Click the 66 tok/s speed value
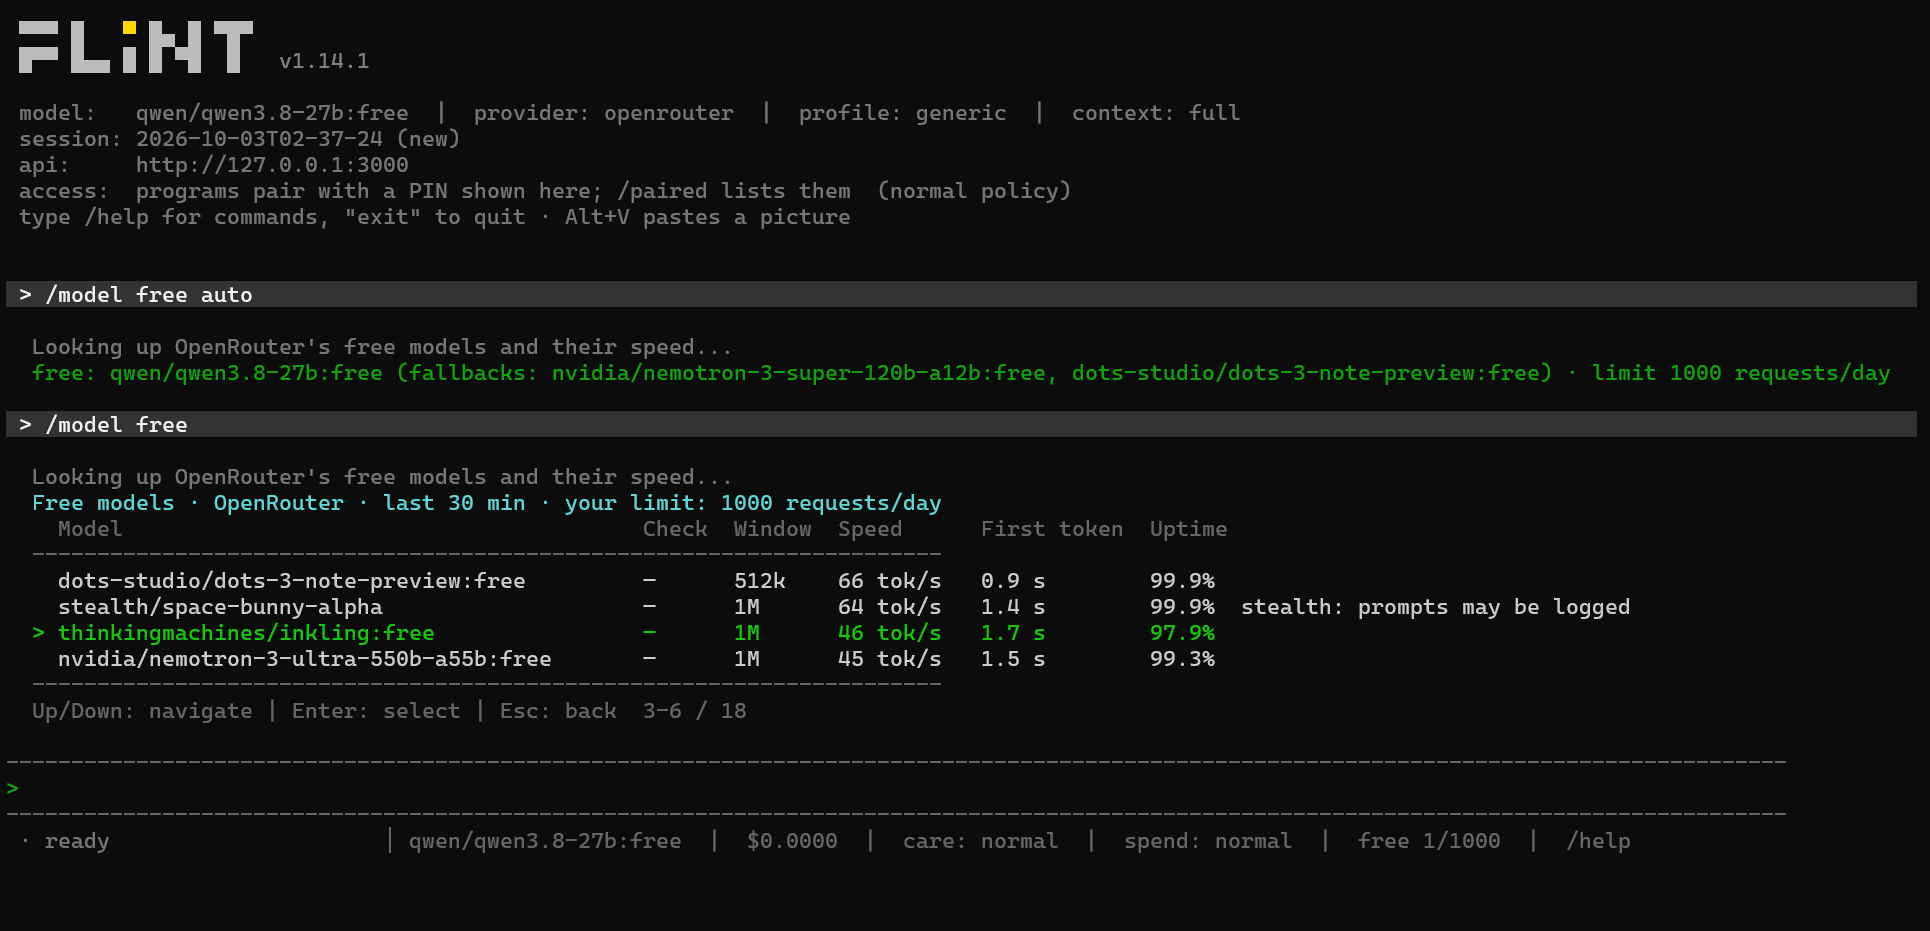Screen dimensions: 1930x931 (x=890, y=581)
